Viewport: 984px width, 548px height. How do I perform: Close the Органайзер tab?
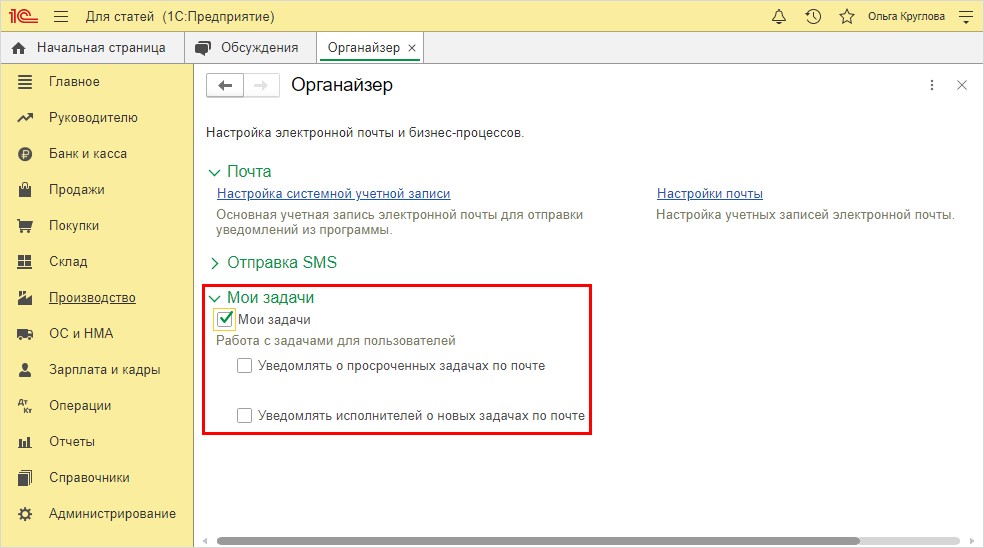(412, 48)
